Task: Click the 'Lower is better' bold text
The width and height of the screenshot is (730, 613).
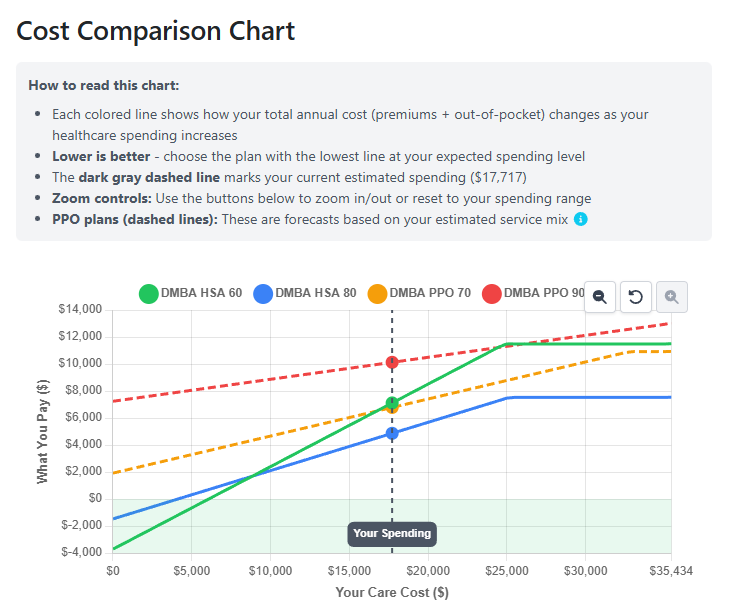Action: [x=101, y=156]
